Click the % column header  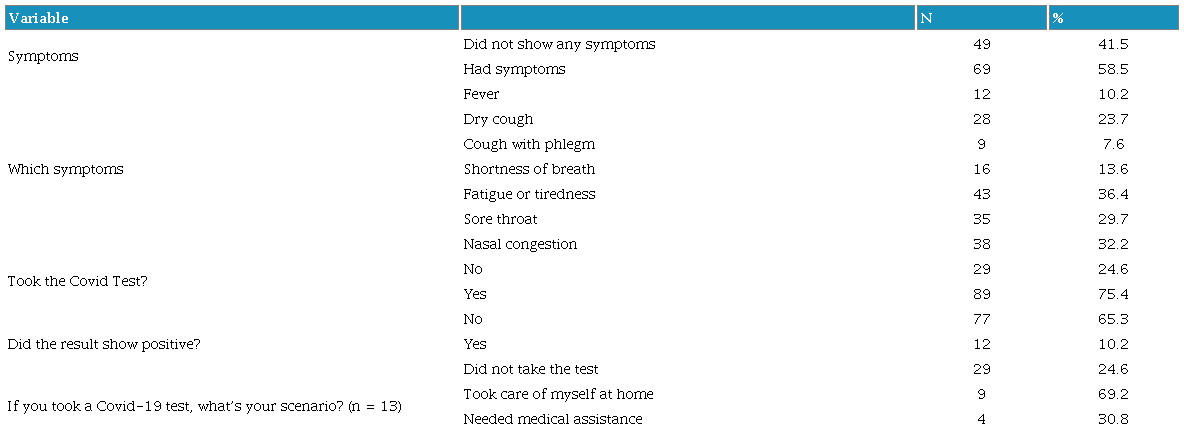[x=1057, y=18]
